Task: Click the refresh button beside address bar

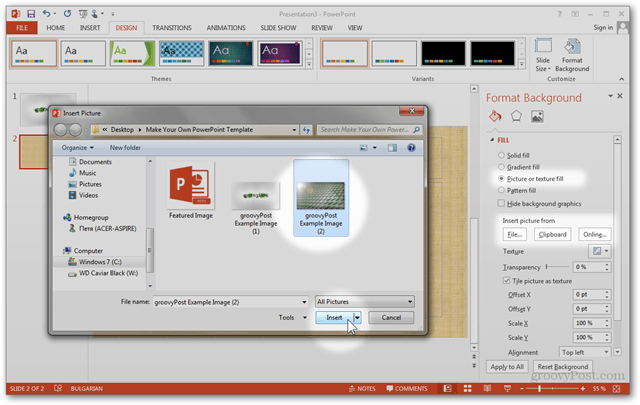Action: (306, 130)
